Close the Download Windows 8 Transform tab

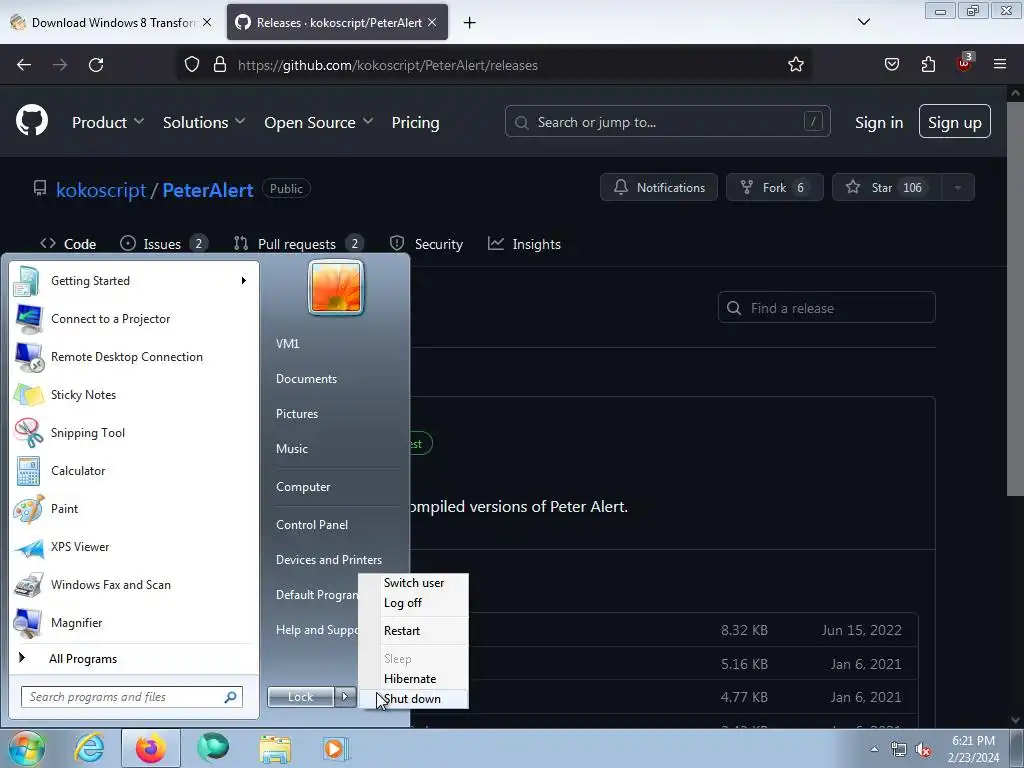[x=207, y=22]
